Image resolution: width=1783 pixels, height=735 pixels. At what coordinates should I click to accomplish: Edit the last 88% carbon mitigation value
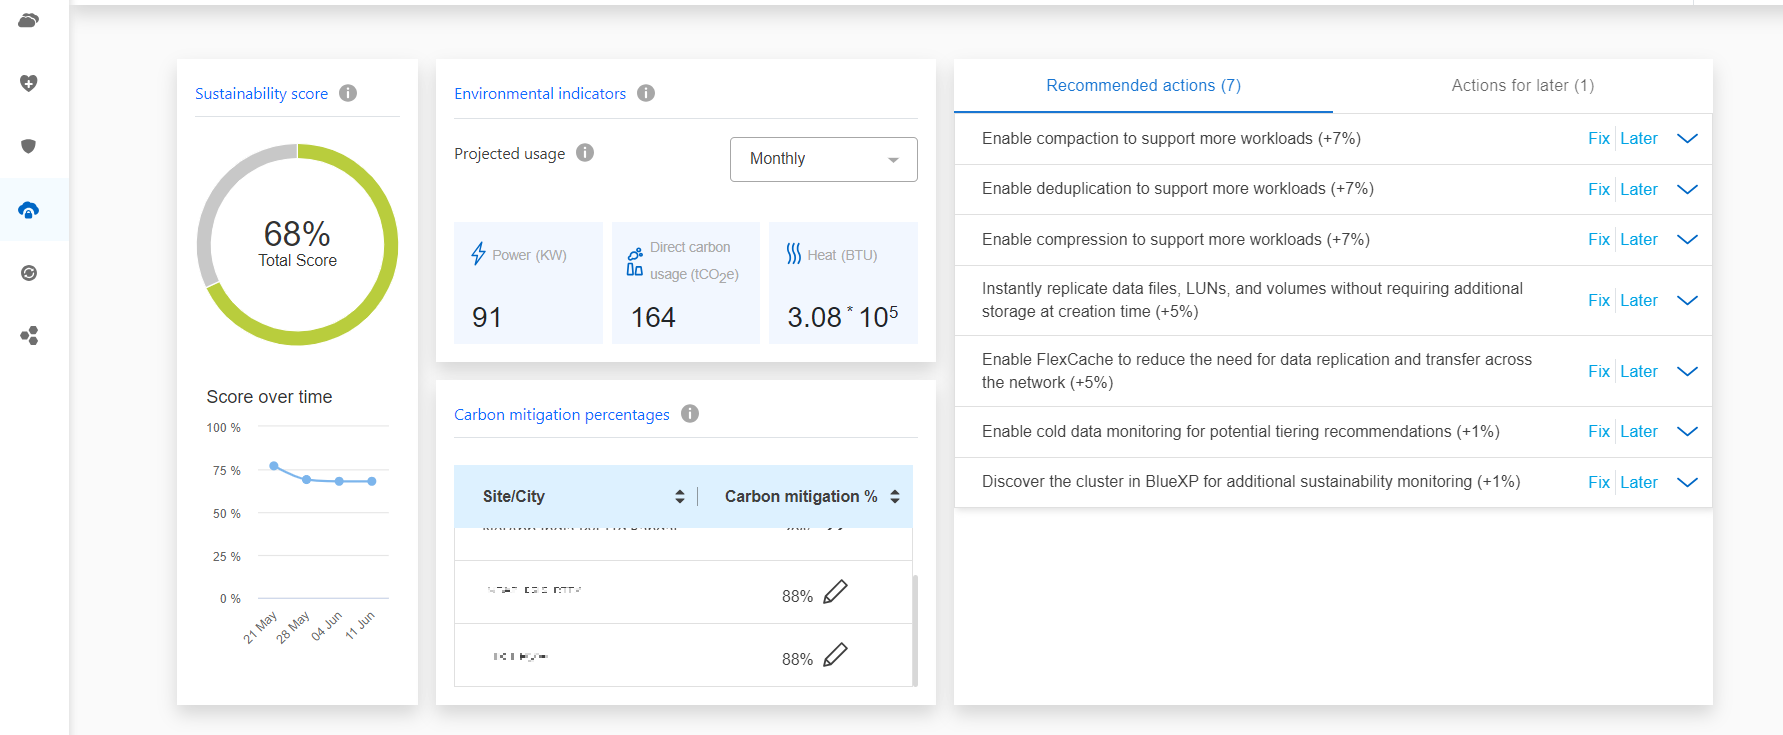pos(835,655)
